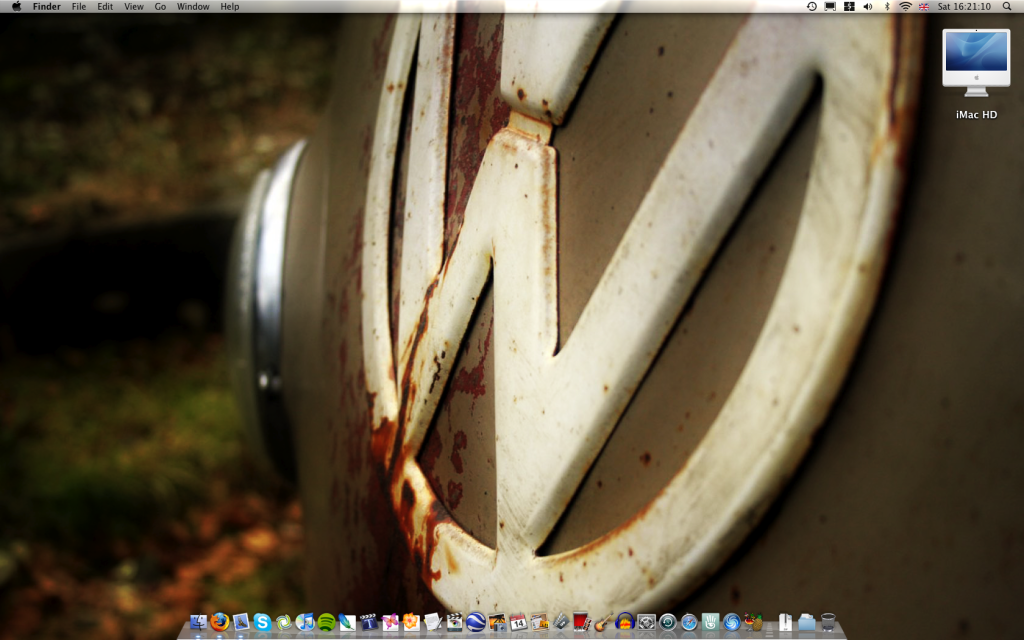
Task: Open the File menu
Action: [79, 7]
